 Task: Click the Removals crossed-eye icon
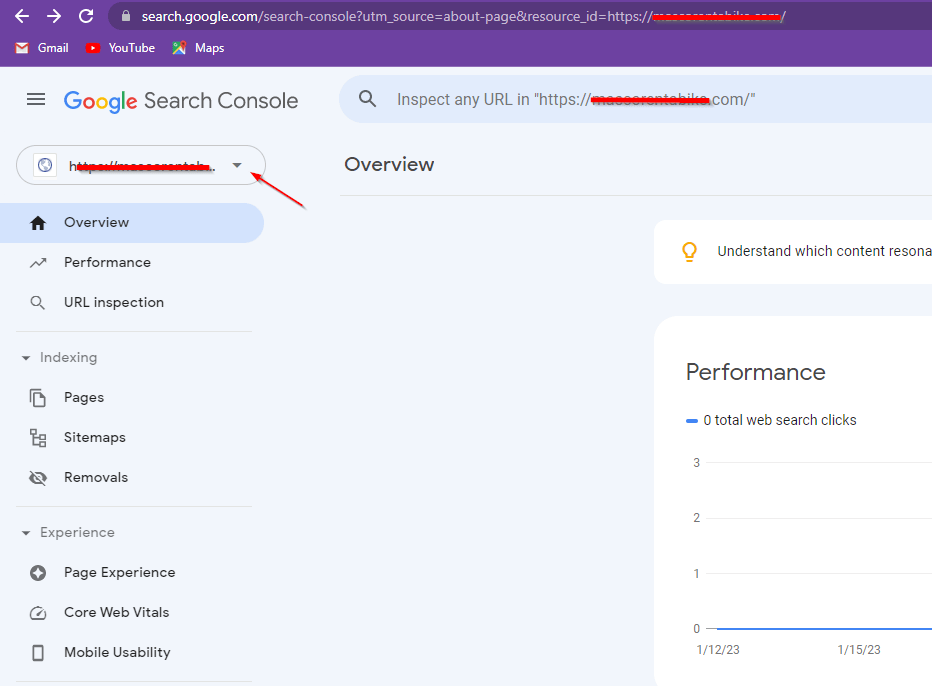tap(38, 477)
